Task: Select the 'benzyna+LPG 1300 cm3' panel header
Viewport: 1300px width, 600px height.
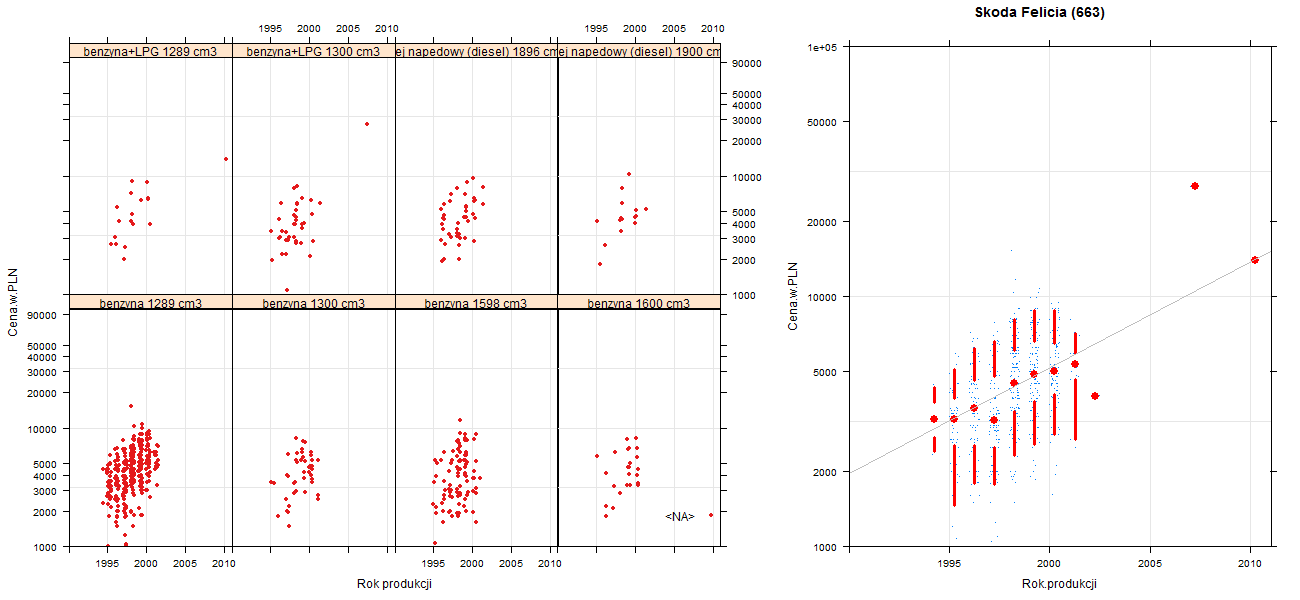Action: pyautogui.click(x=313, y=51)
